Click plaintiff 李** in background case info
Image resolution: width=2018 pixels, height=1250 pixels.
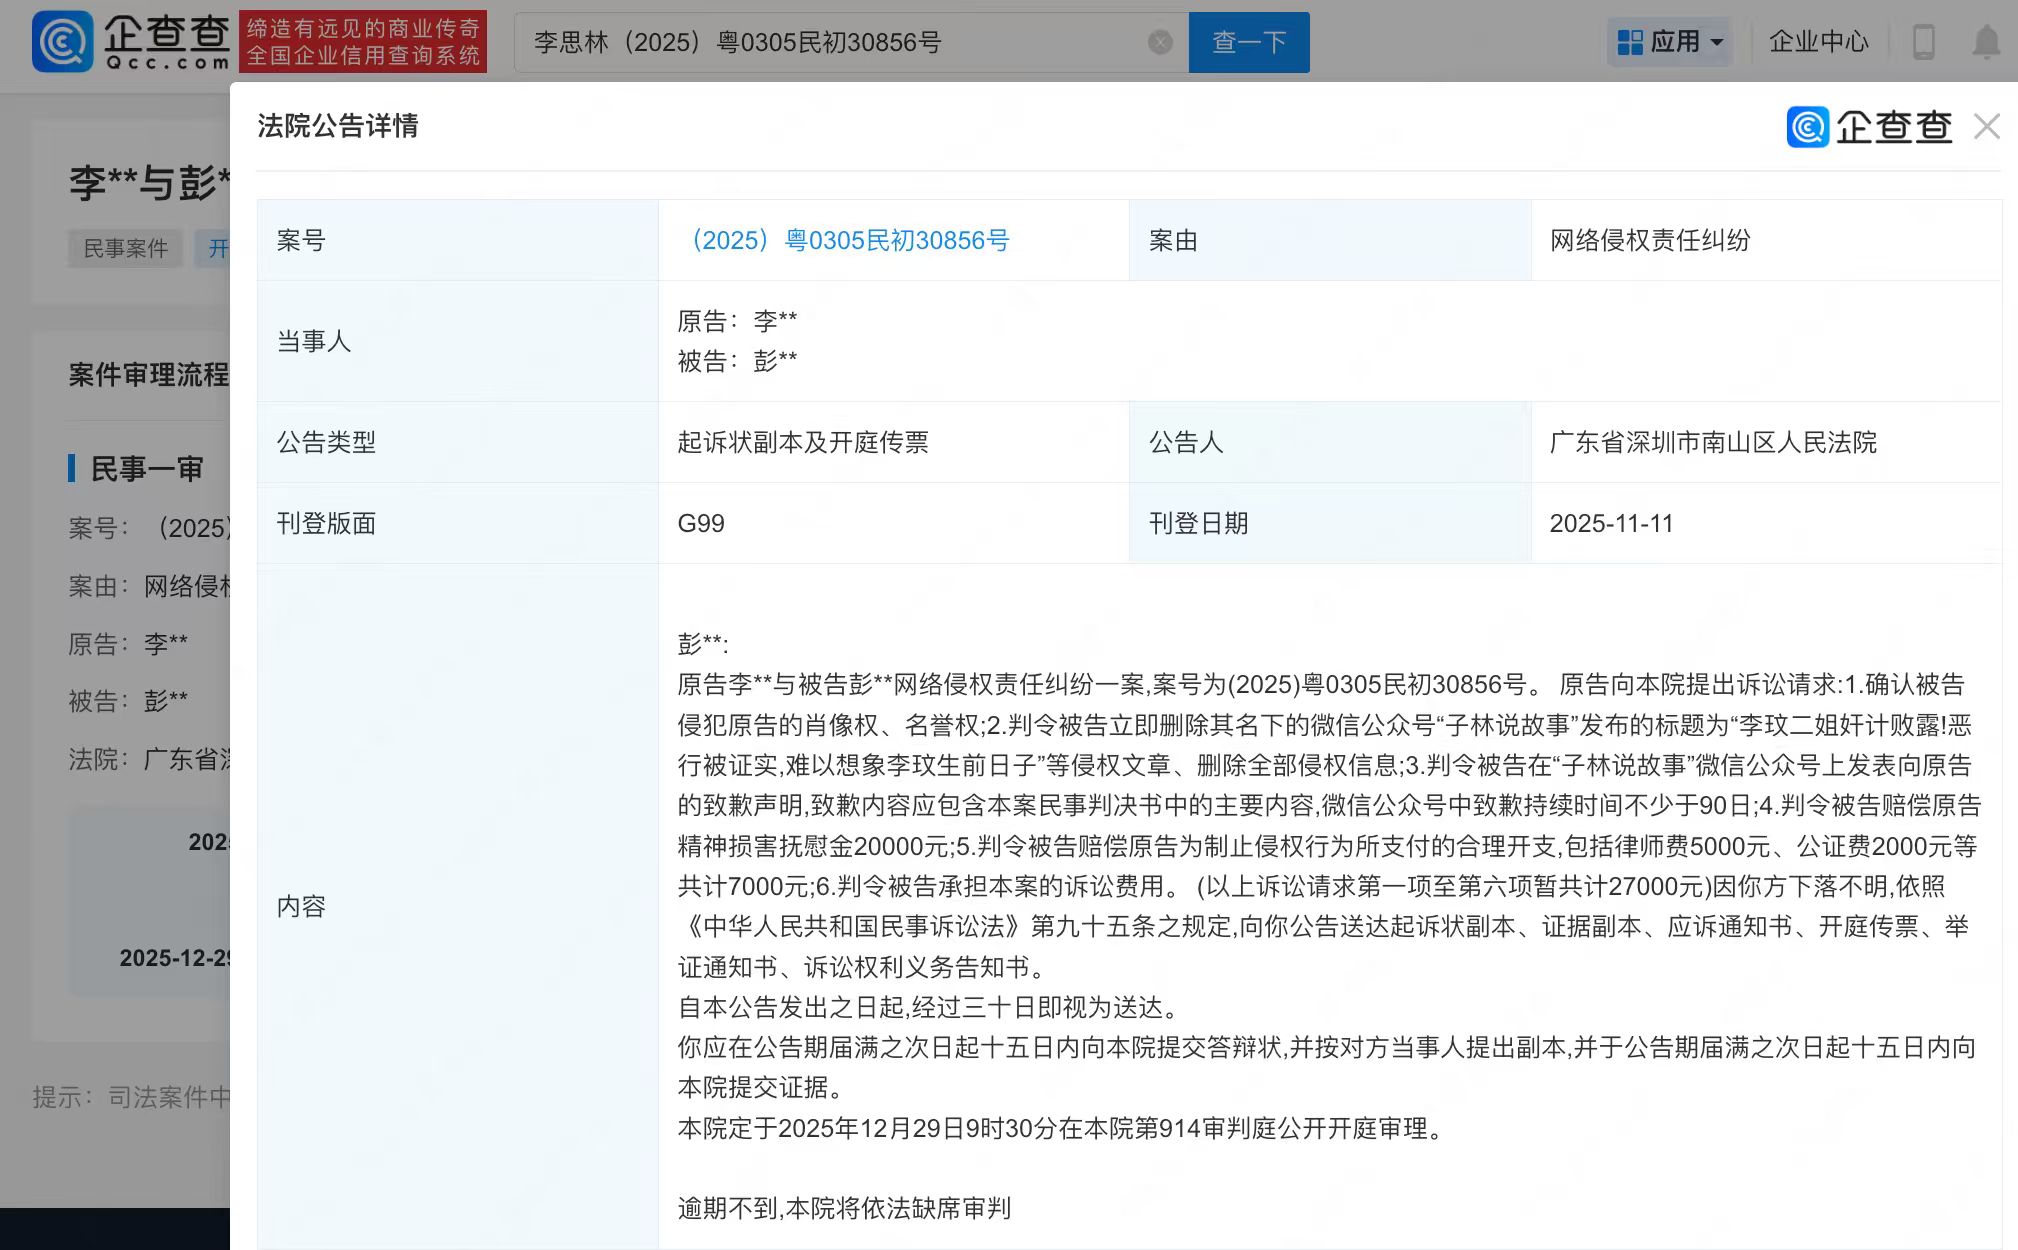[165, 644]
